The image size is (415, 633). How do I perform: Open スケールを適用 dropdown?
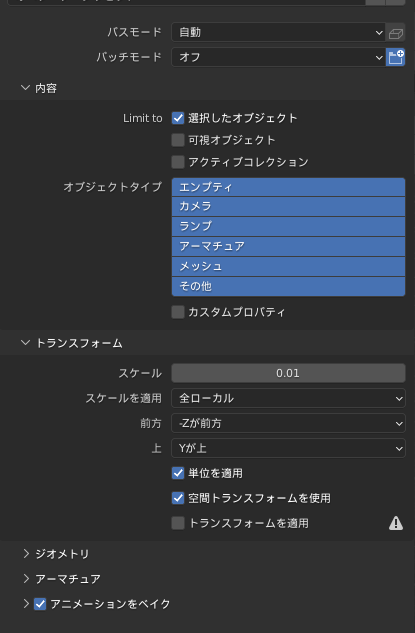click(288, 398)
